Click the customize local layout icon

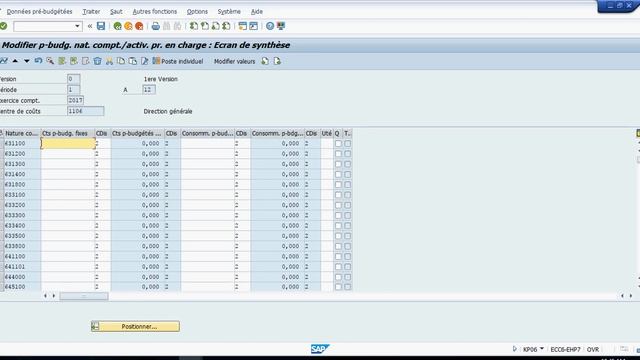pos(281,26)
